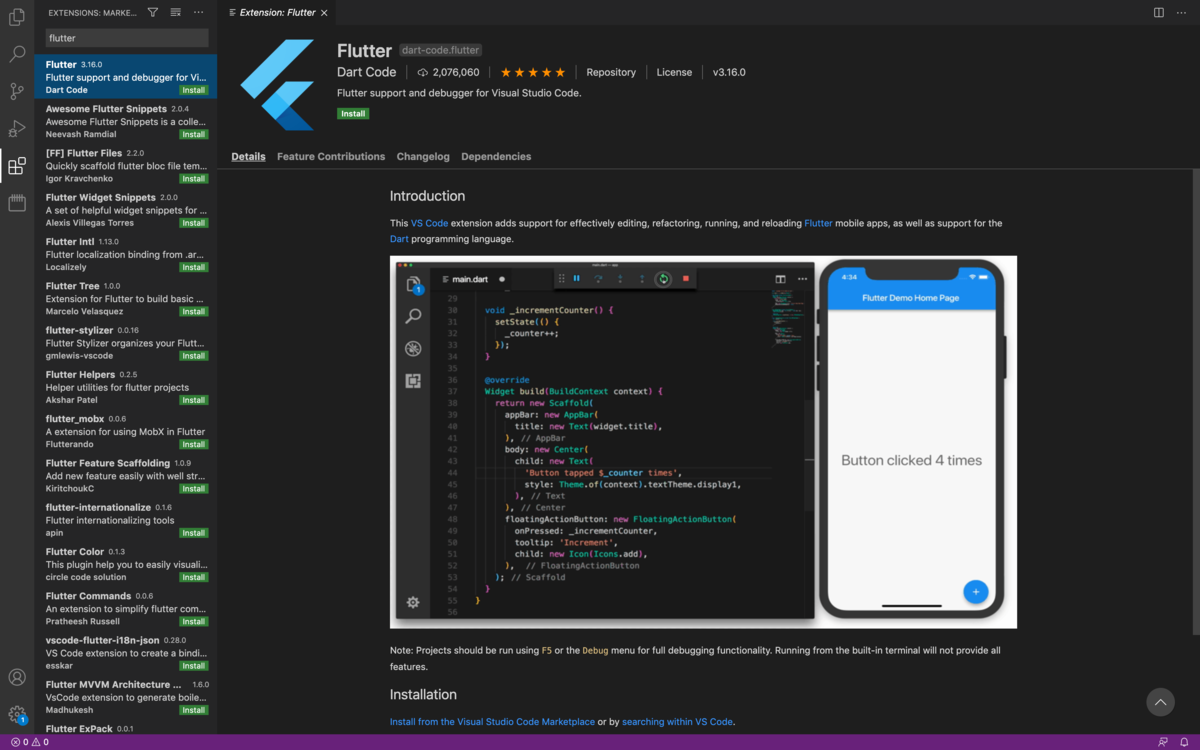Viewport: 1200px width, 750px height.
Task: Switch to the Feature Contributions tab
Action: (x=331, y=156)
